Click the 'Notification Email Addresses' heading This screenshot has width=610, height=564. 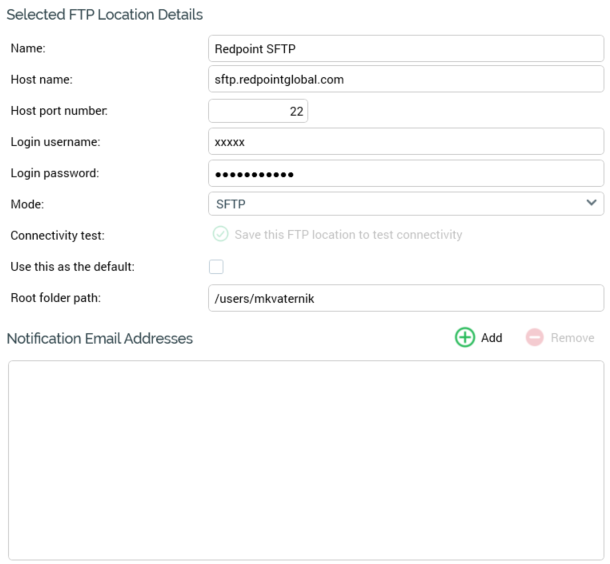pos(100,338)
